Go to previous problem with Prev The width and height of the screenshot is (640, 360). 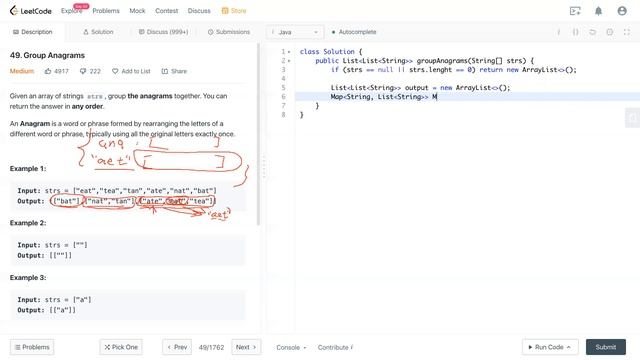tap(177, 347)
